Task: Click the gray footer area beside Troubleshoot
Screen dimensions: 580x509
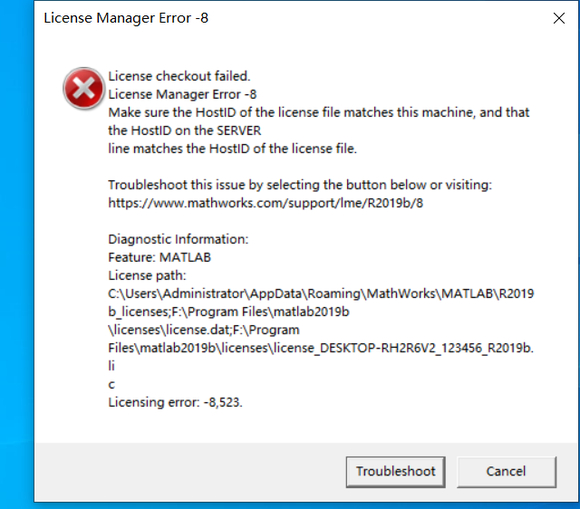Action: [x=189, y=472]
